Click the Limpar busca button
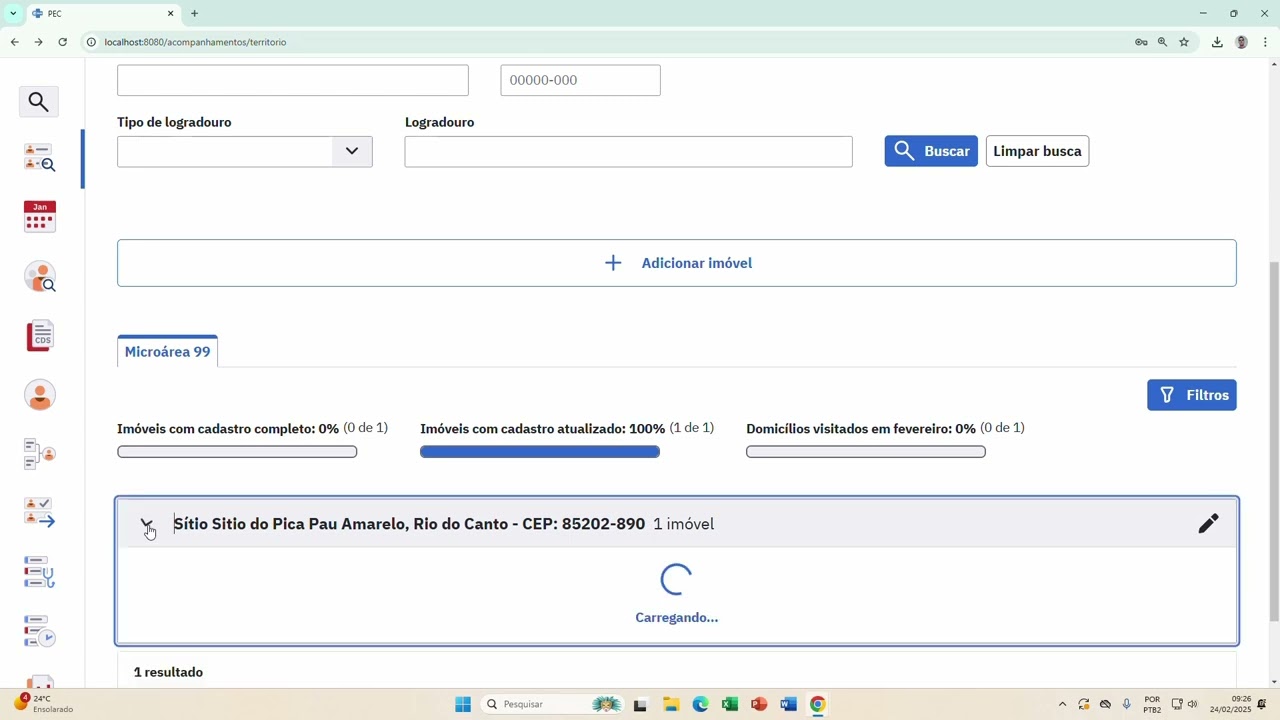 pyautogui.click(x=1037, y=151)
